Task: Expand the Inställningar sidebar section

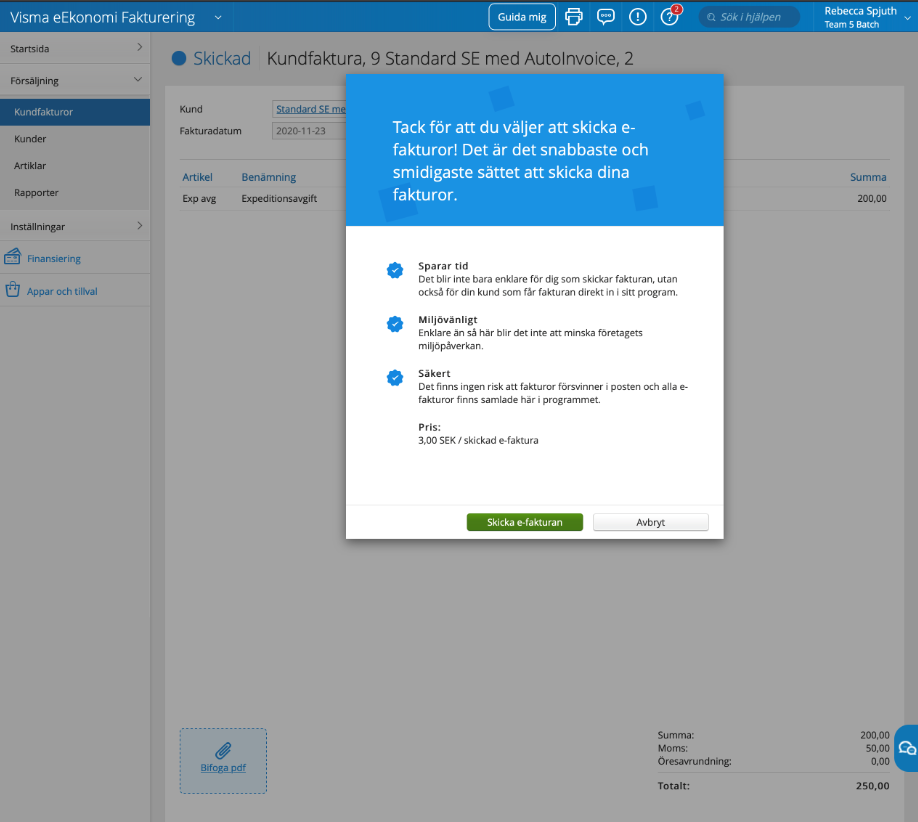Action: (139, 226)
